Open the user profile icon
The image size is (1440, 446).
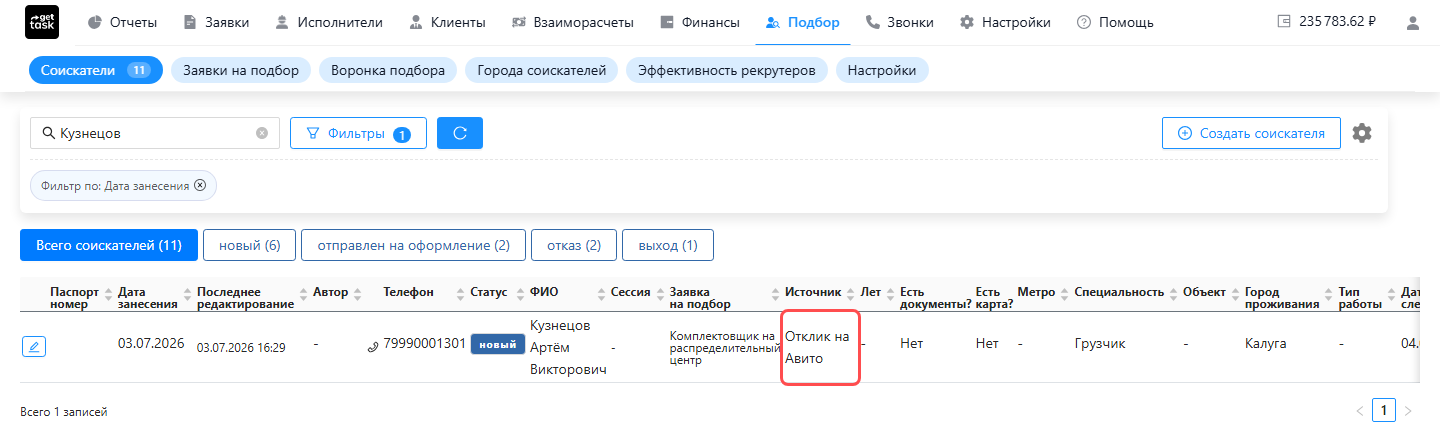[x=1412, y=22]
